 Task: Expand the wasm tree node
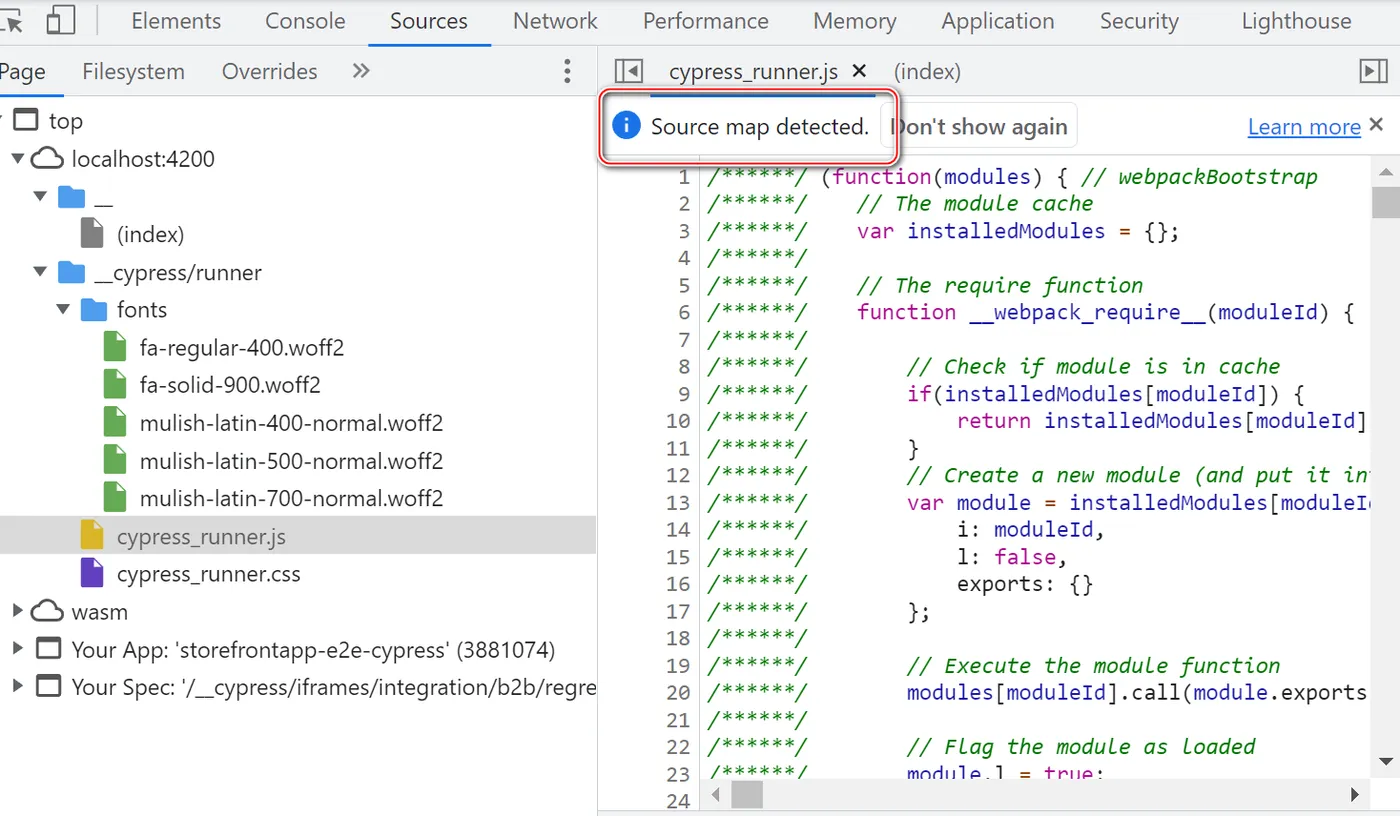pos(18,612)
